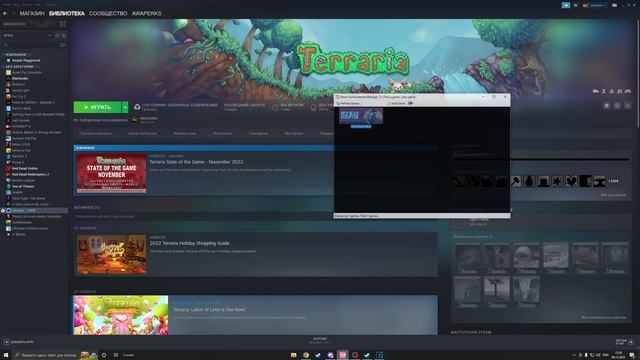Open the Windows Start menu

[6, 355]
